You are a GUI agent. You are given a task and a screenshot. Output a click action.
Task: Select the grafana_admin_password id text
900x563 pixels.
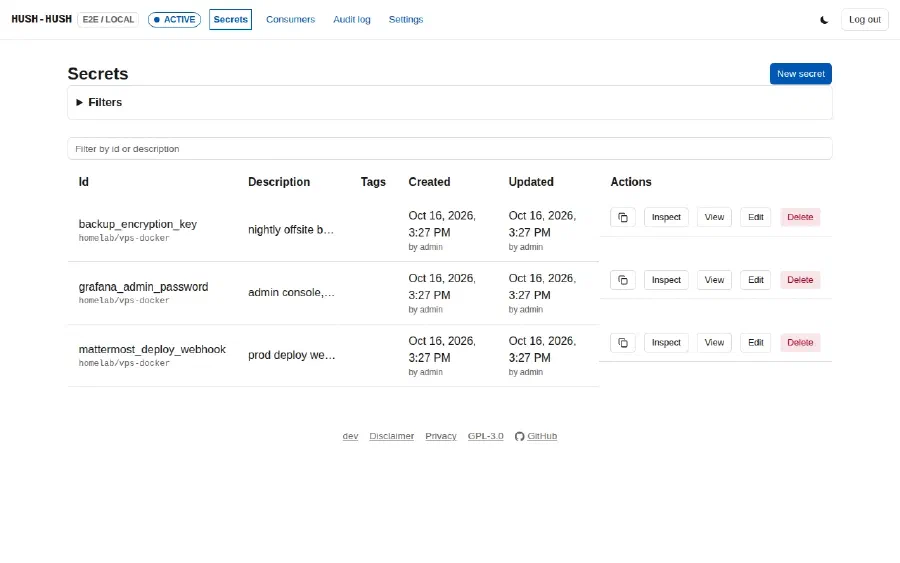pos(143,286)
